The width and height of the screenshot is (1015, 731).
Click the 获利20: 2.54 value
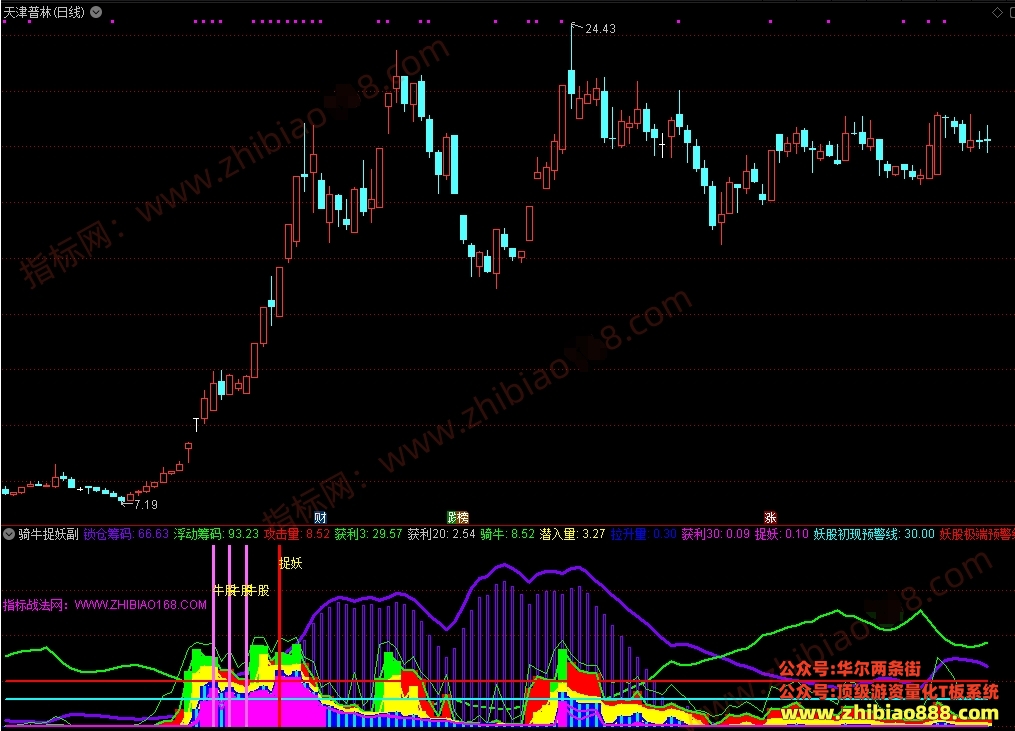click(x=441, y=534)
